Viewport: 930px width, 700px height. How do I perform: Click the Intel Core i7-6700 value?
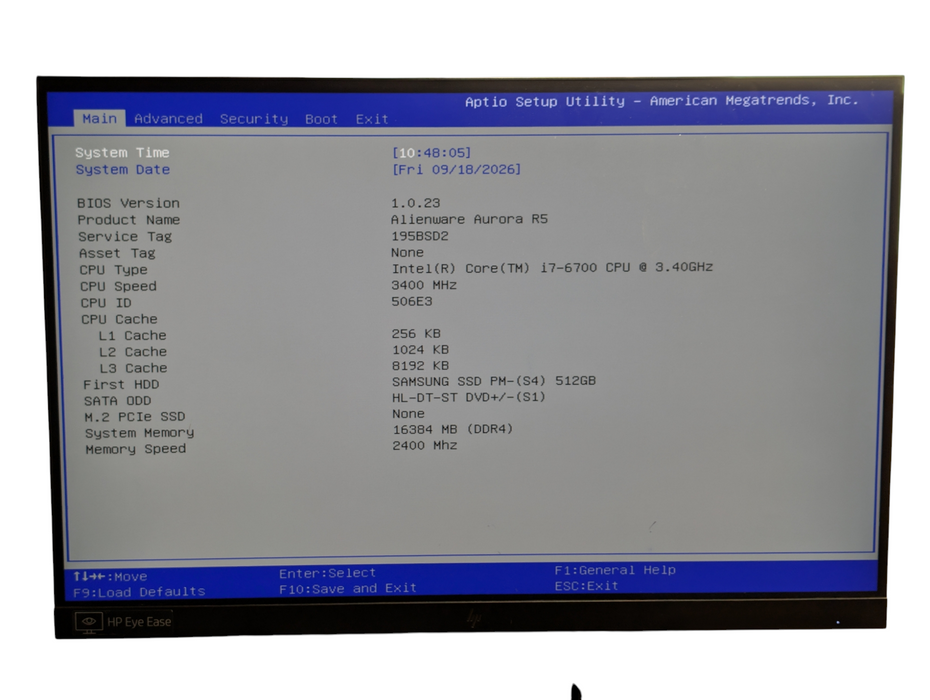pos(552,268)
